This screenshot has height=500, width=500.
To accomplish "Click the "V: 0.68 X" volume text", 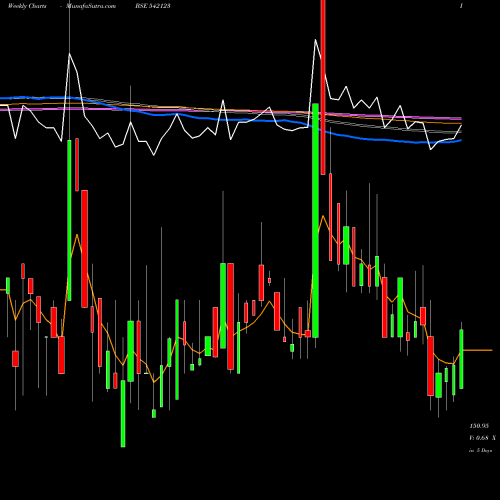I will (x=482, y=438).
